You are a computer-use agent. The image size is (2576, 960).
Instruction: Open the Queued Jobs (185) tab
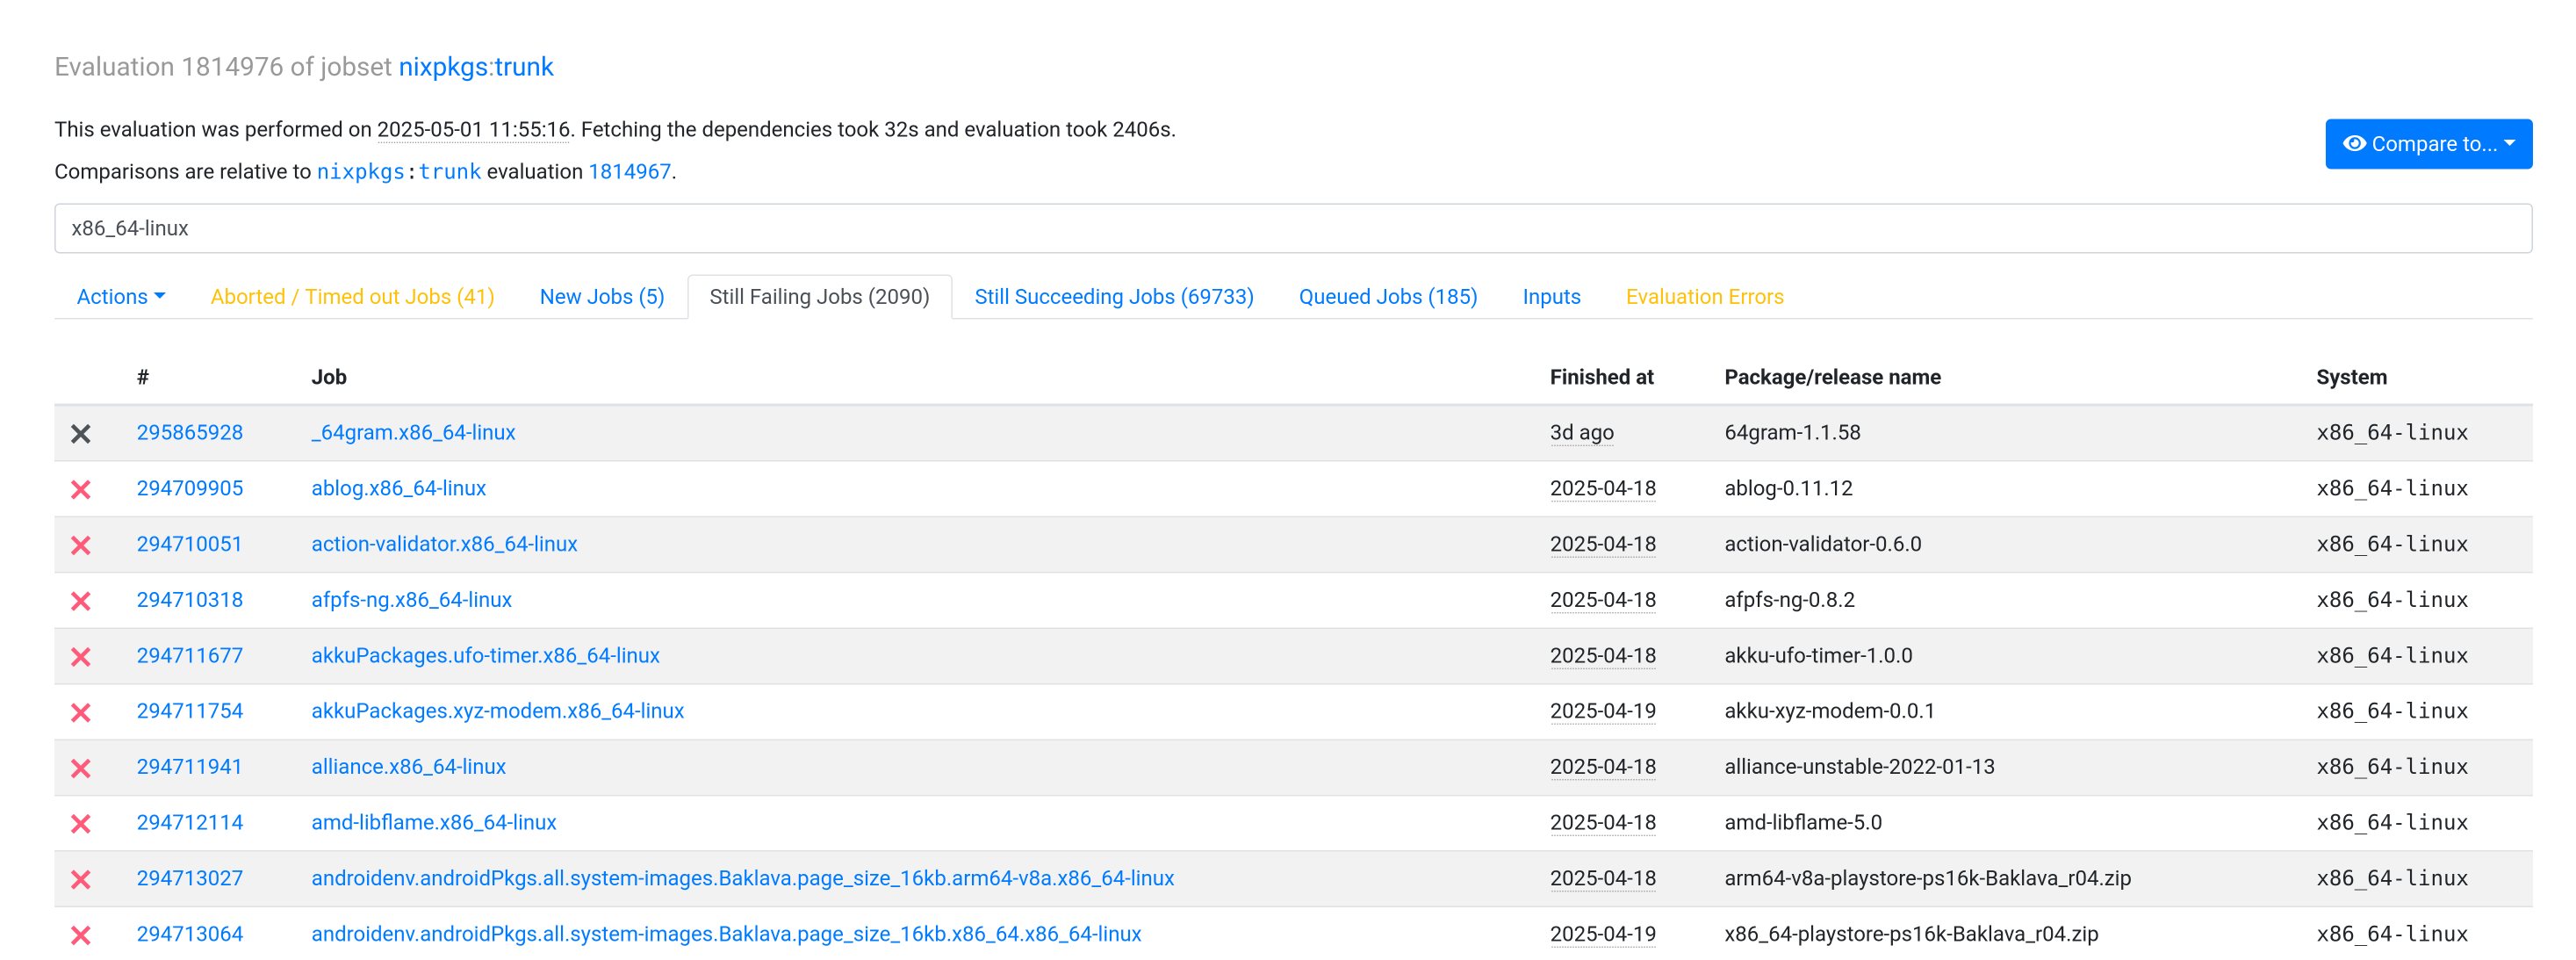1388,297
